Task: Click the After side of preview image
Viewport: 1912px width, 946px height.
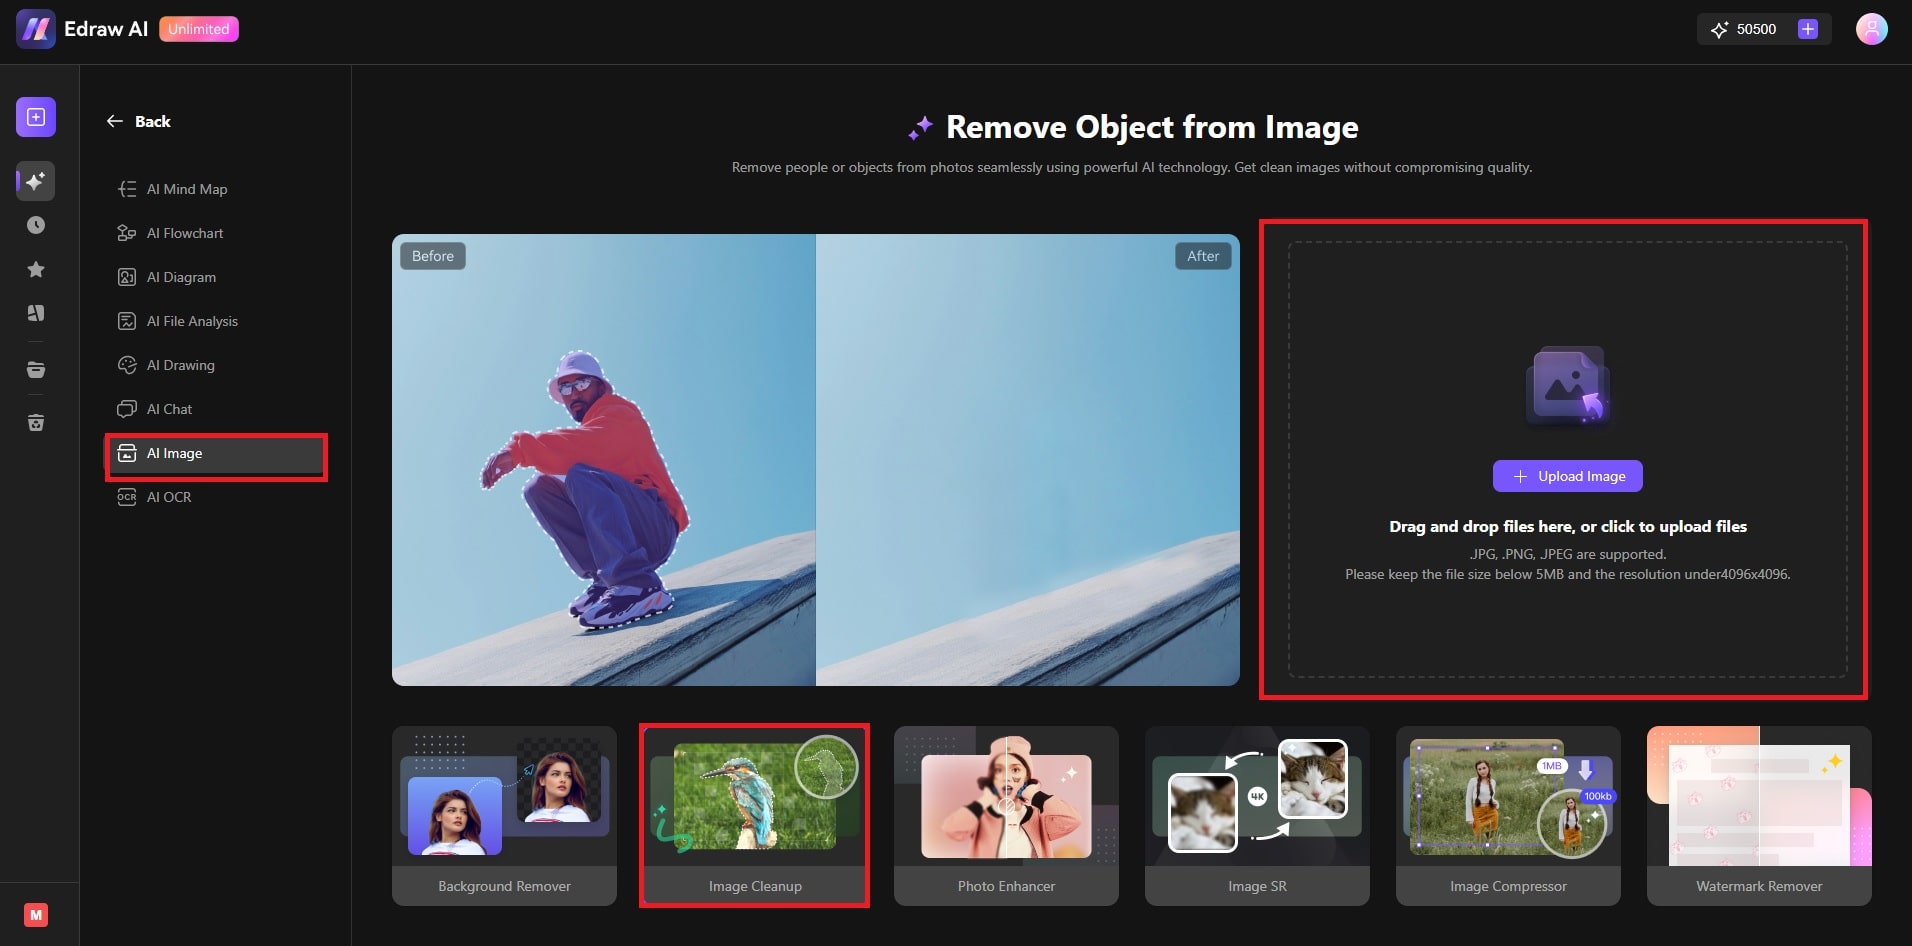Action: [x=1028, y=460]
